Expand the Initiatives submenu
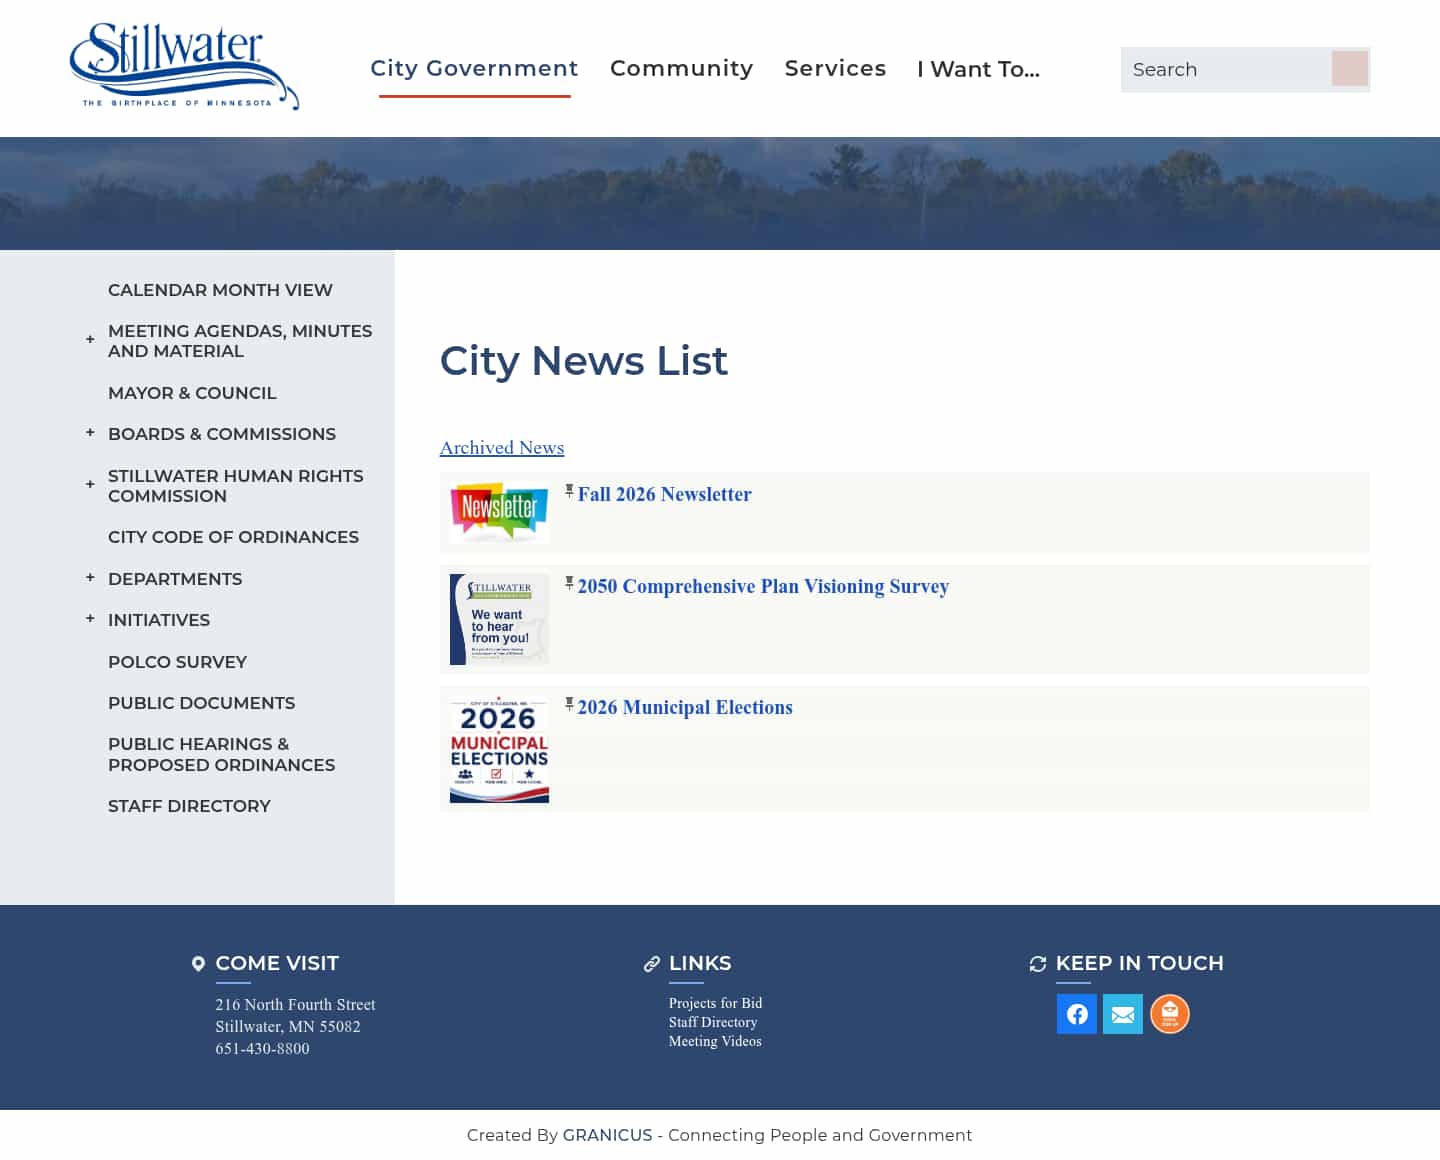This screenshot has width=1440, height=1160. coord(90,619)
